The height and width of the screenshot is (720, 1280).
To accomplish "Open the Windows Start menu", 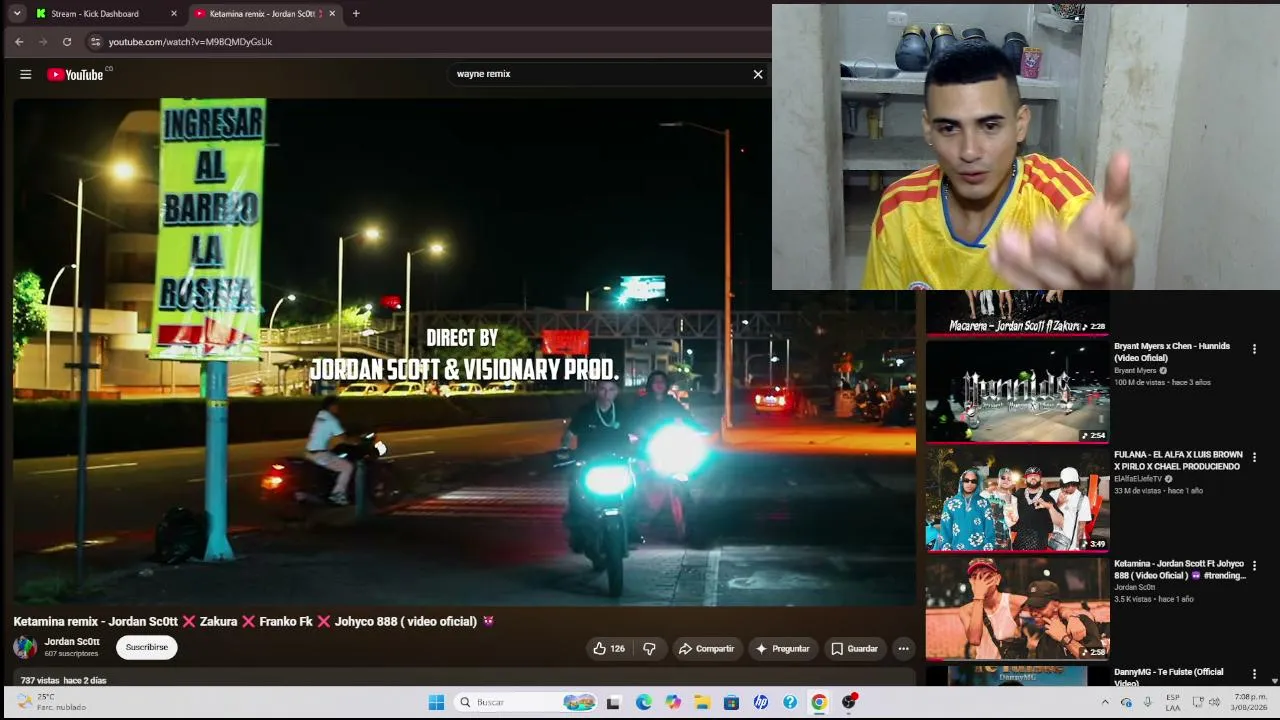I will 436,702.
